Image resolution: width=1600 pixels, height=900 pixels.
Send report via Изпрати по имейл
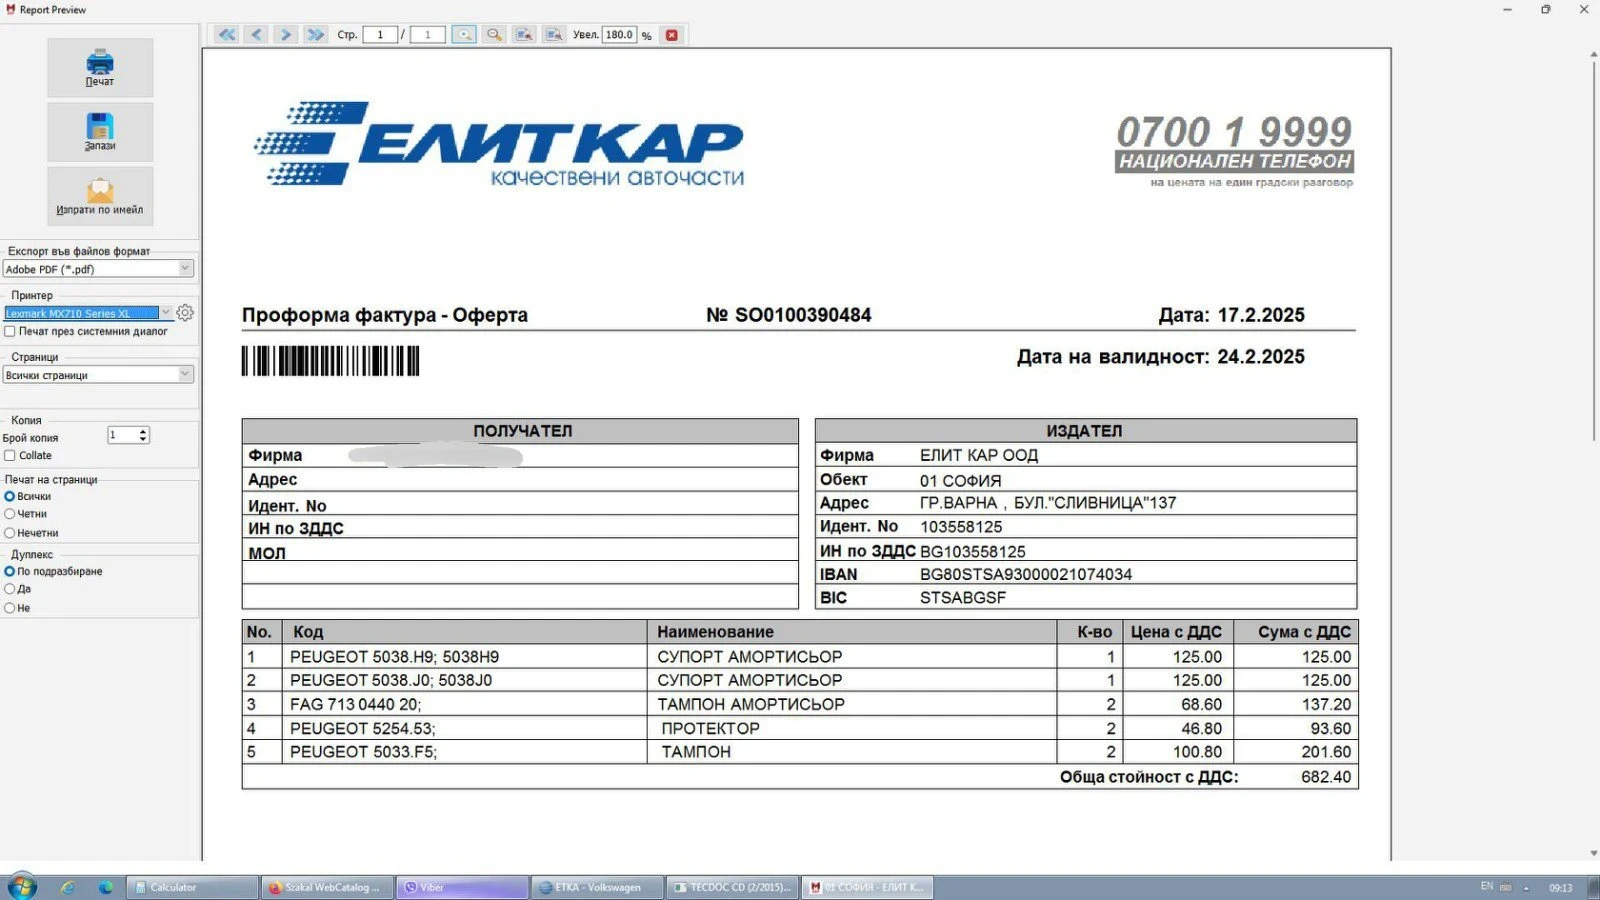coord(100,196)
